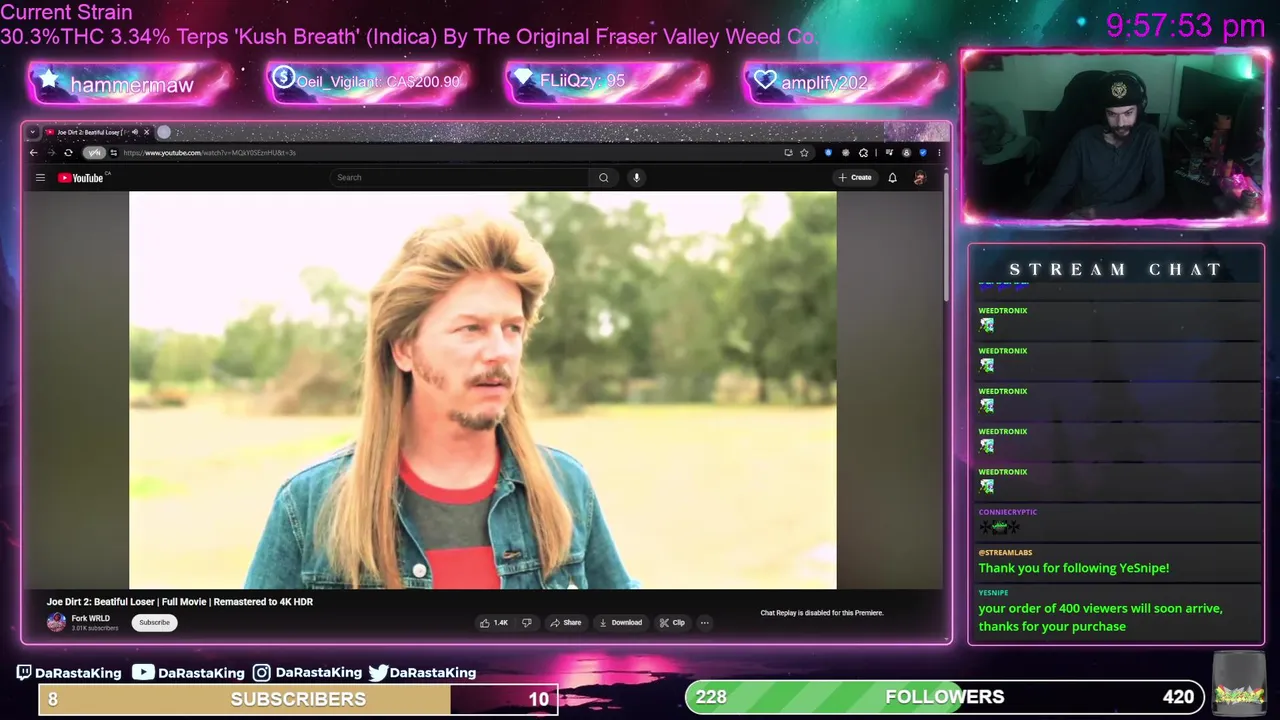
Task: Focus the YouTube Search input field
Action: coord(460,178)
